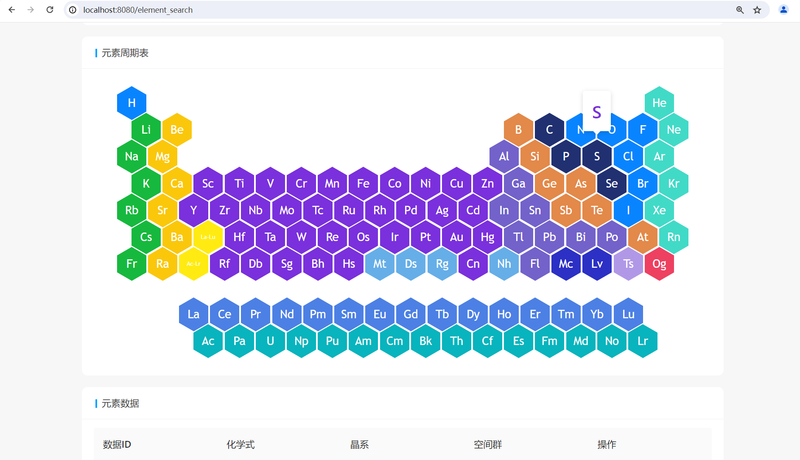Image resolution: width=800 pixels, height=460 pixels.
Task: Click the 化学式 column header
Action: pyautogui.click(x=240, y=445)
